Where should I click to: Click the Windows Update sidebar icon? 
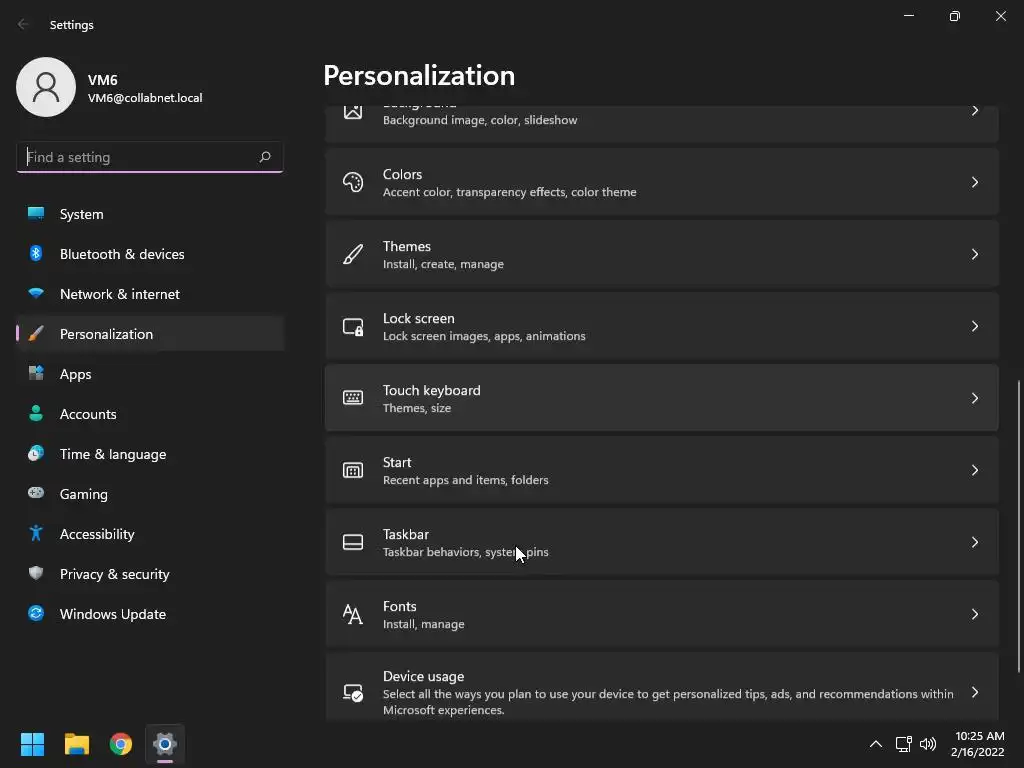(36, 614)
